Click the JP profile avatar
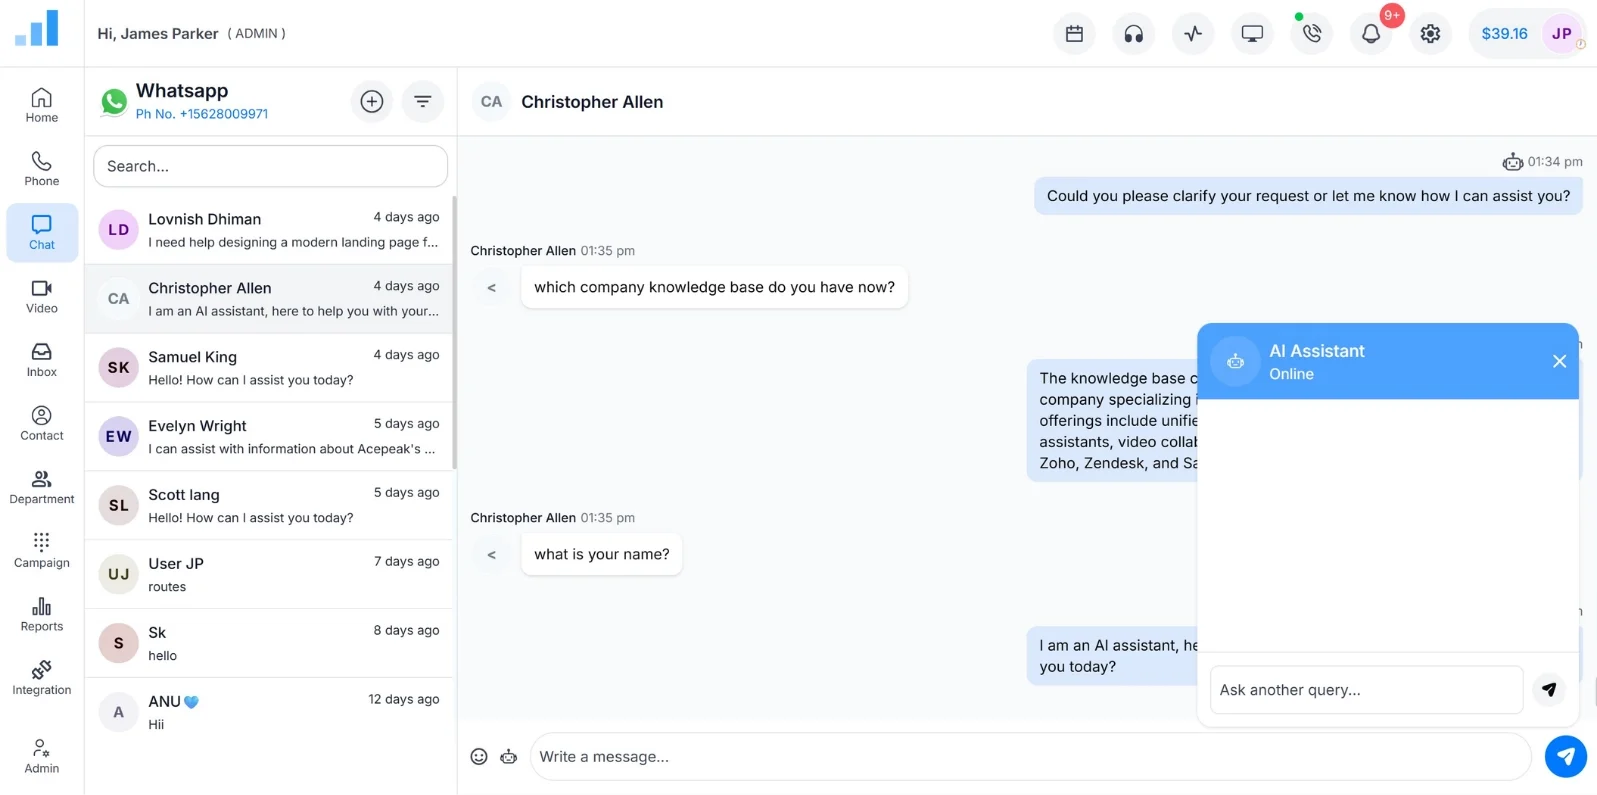1597x795 pixels. click(x=1562, y=34)
